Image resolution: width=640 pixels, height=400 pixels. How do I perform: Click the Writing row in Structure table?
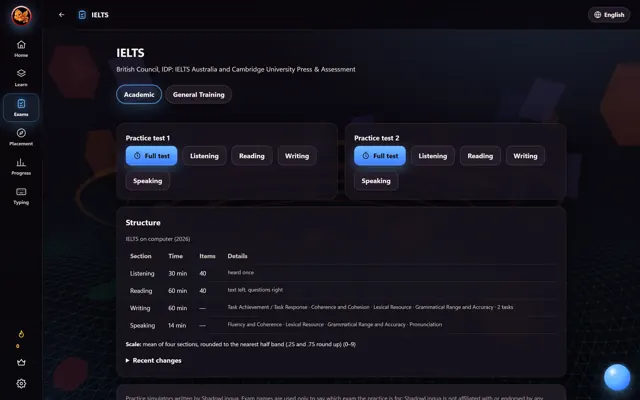pyautogui.click(x=341, y=308)
